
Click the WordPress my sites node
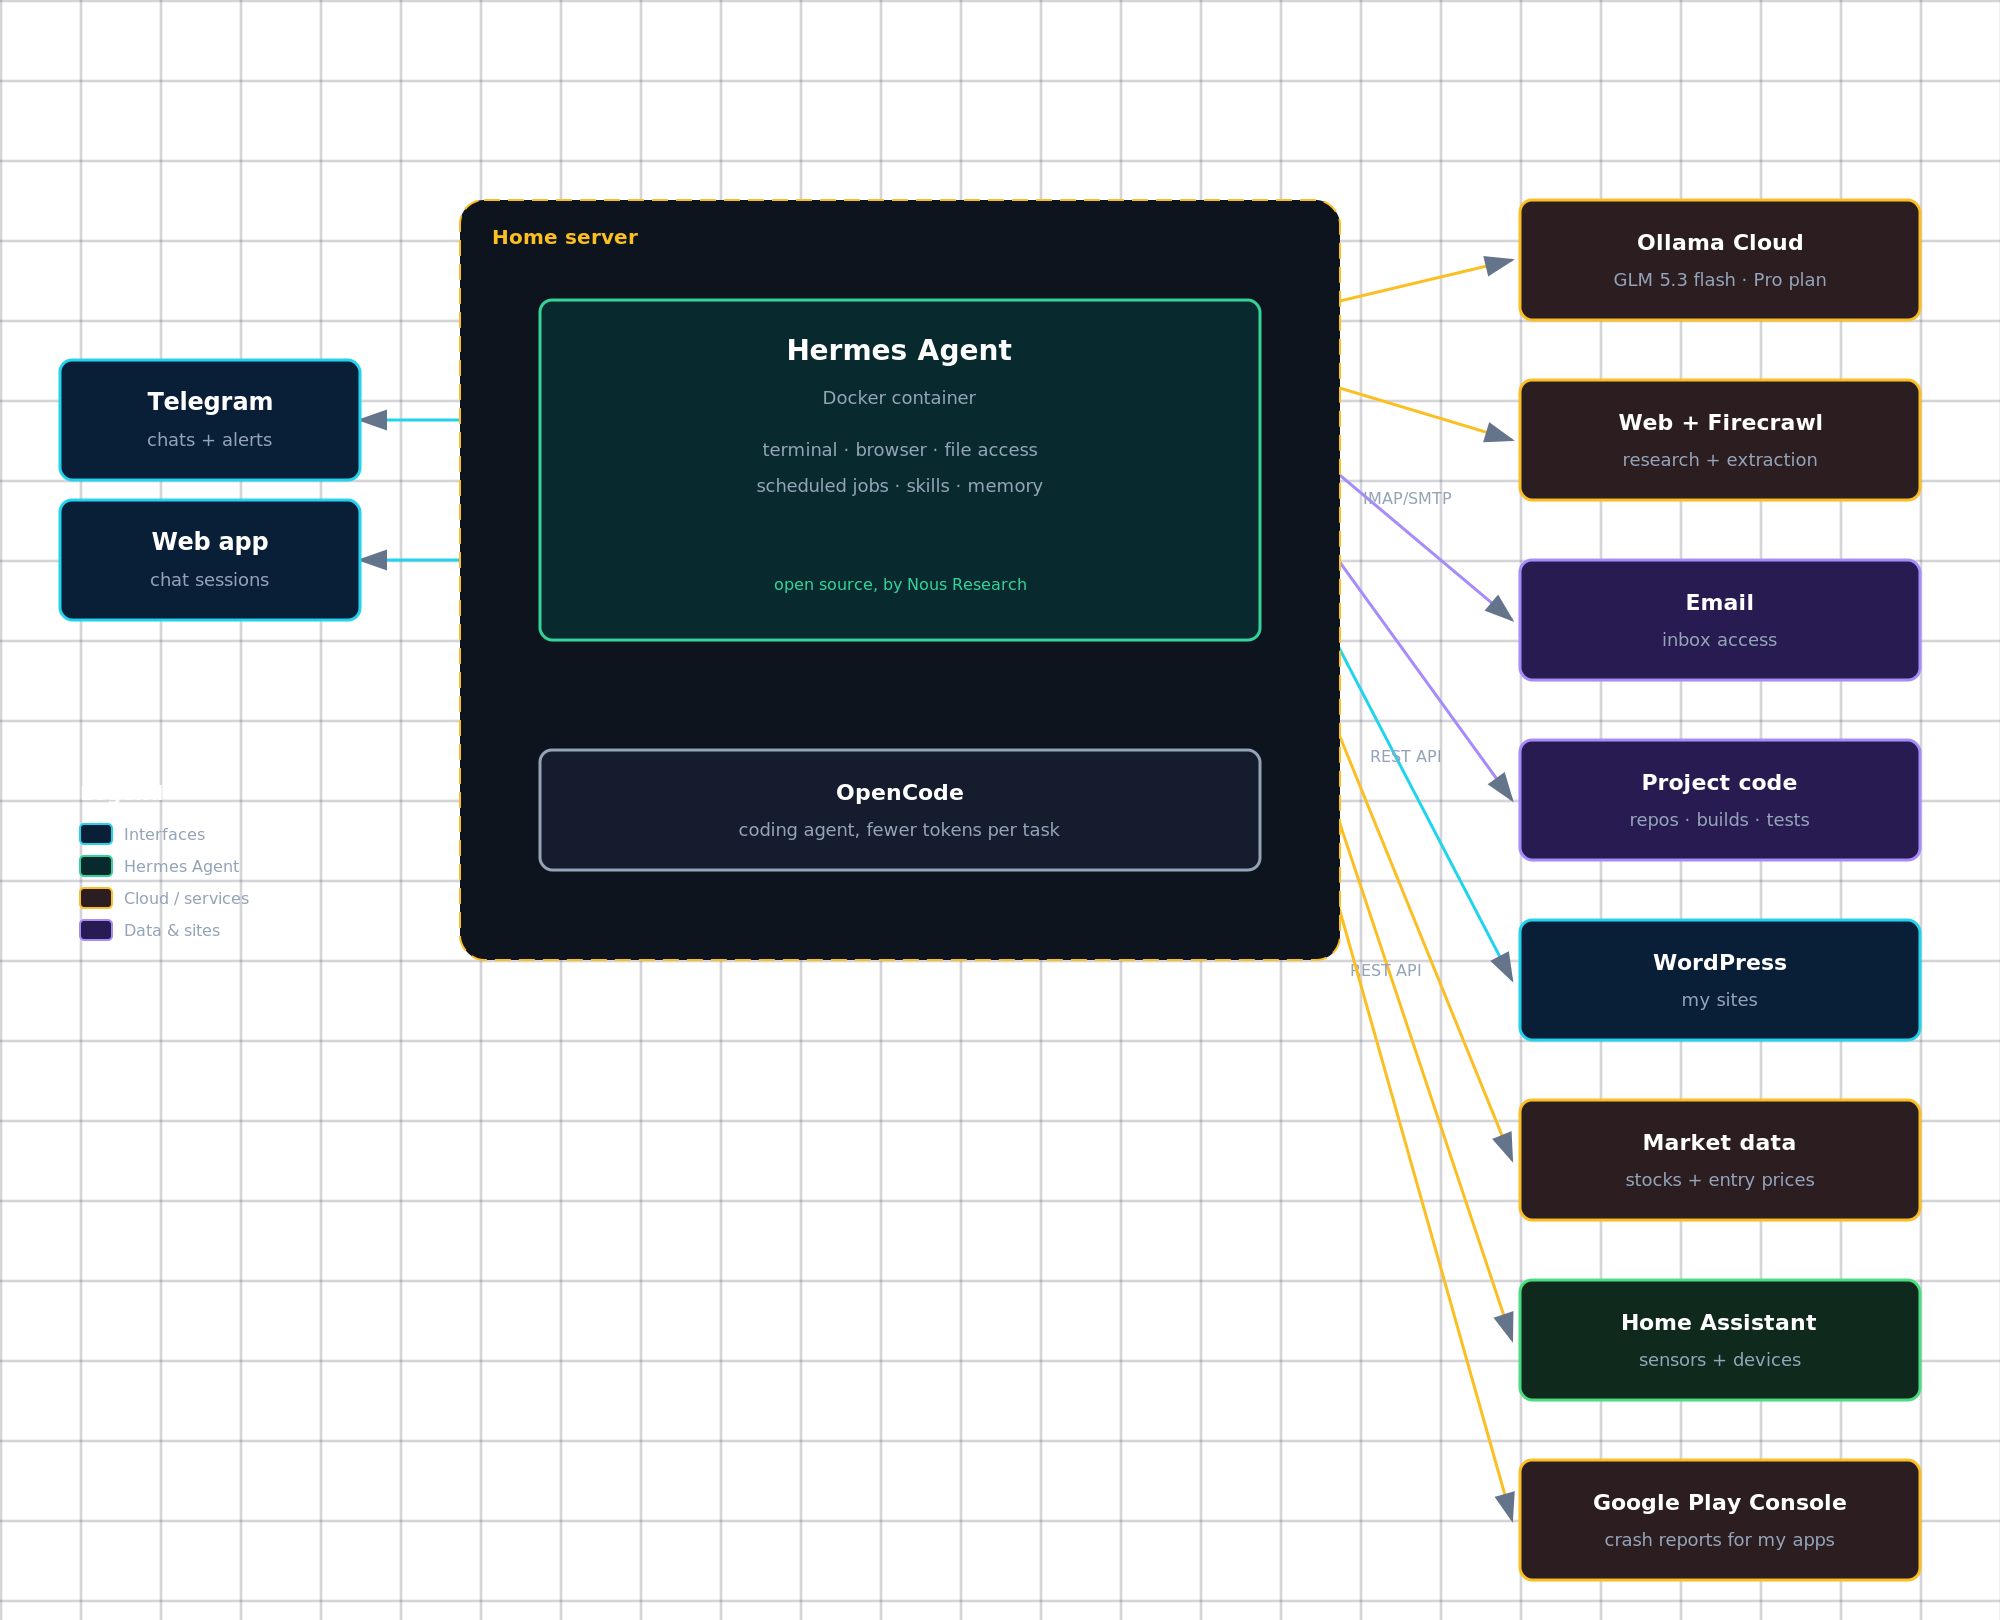click(1720, 980)
